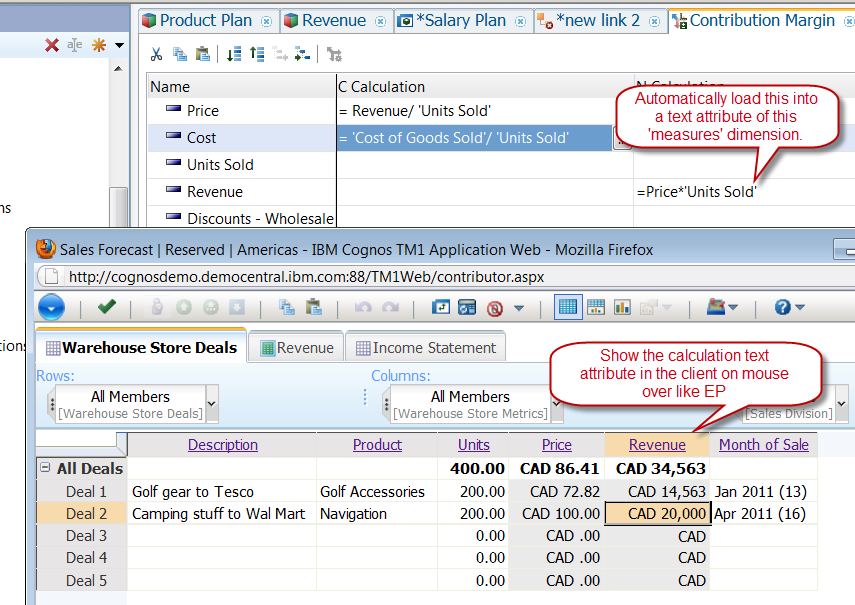The height and width of the screenshot is (605, 855).
Task: Click the orange asterisk new icon
Action: [99, 45]
